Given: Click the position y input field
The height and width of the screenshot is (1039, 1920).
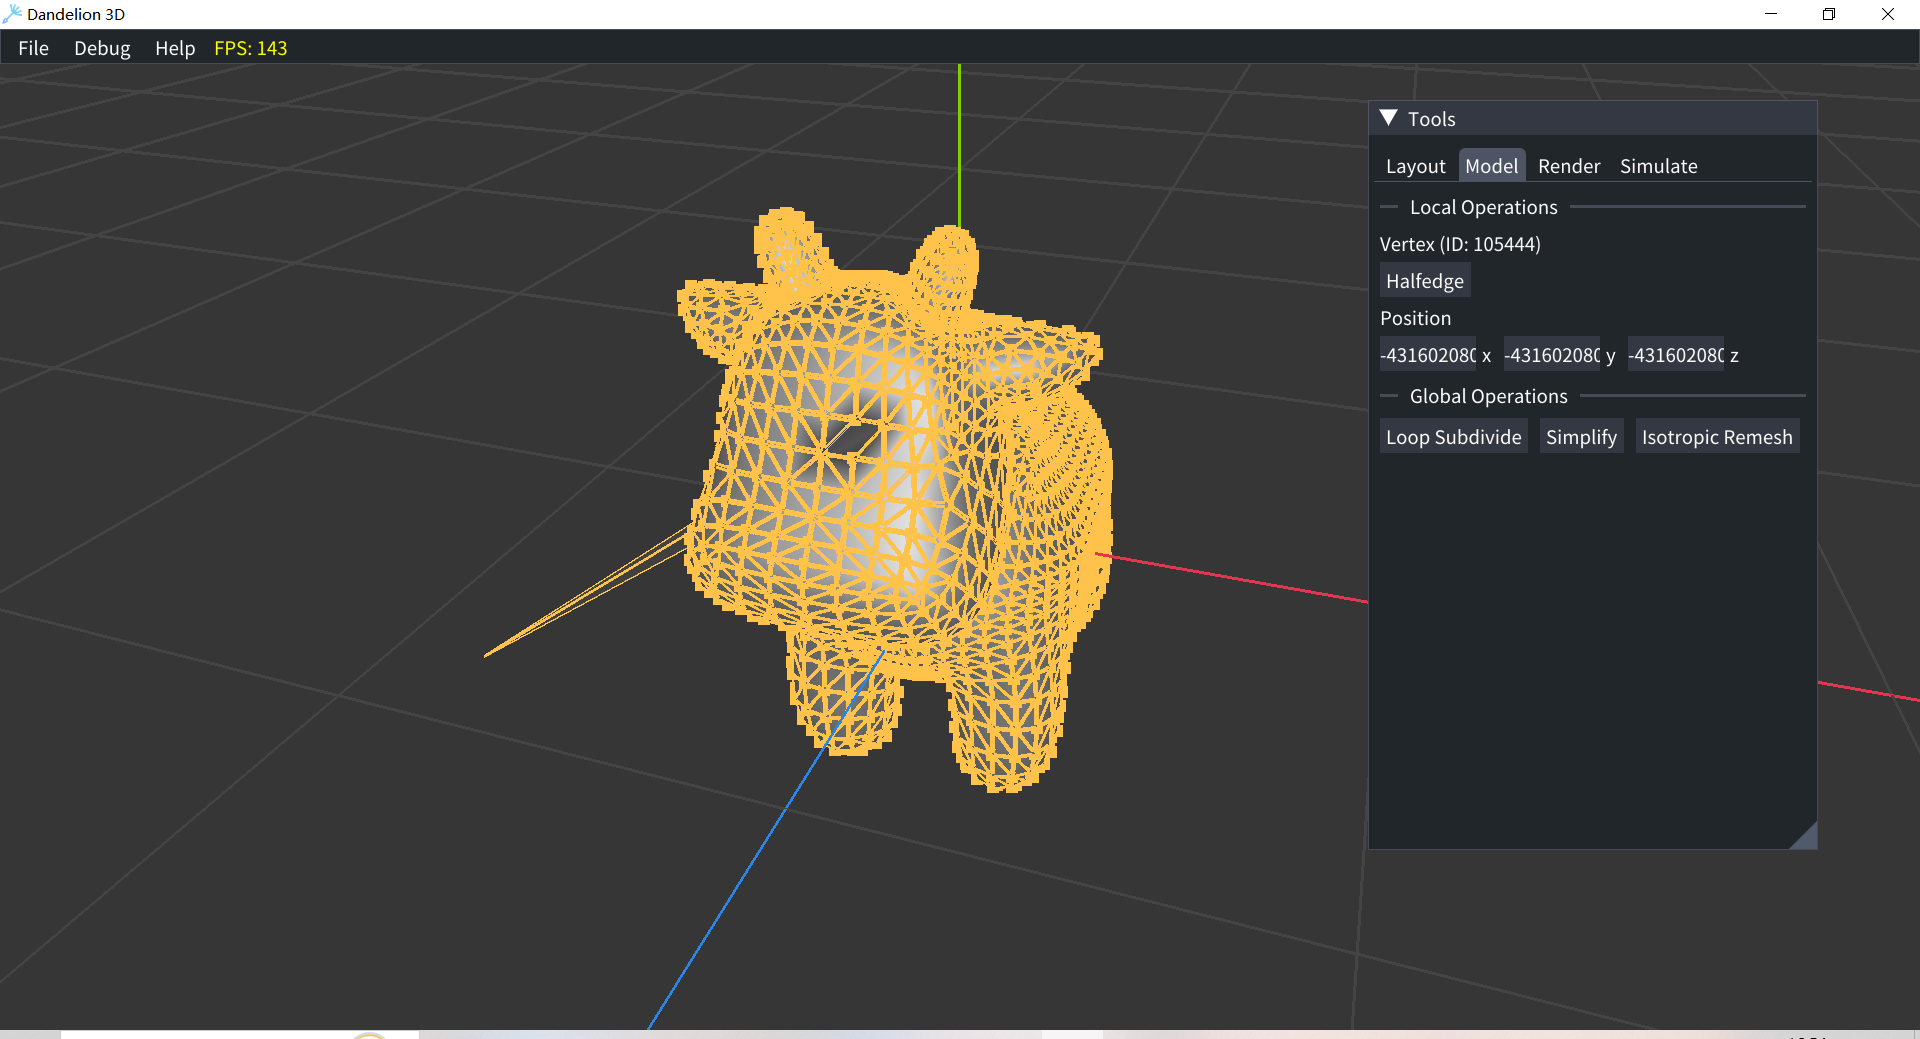Looking at the screenshot, I should click(x=1551, y=355).
